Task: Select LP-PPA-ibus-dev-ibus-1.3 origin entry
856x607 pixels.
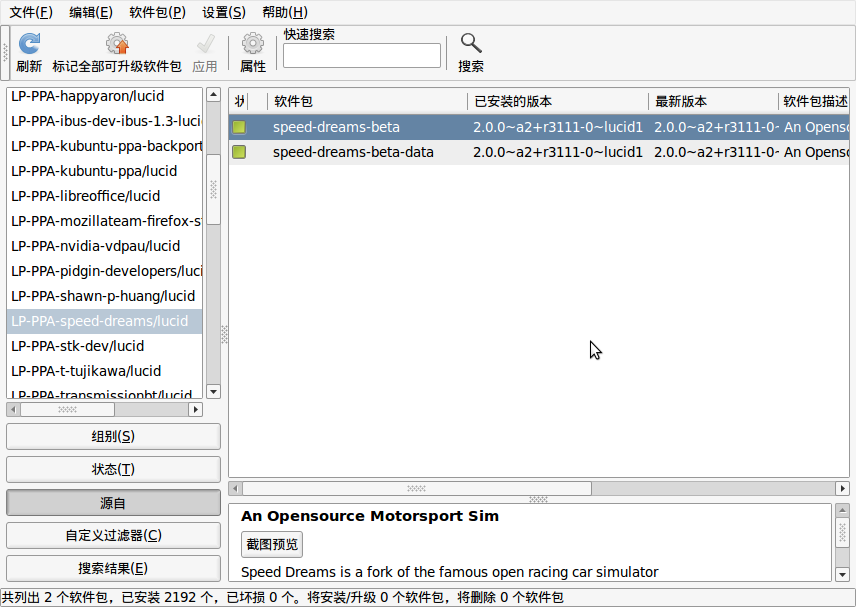Action: point(105,121)
